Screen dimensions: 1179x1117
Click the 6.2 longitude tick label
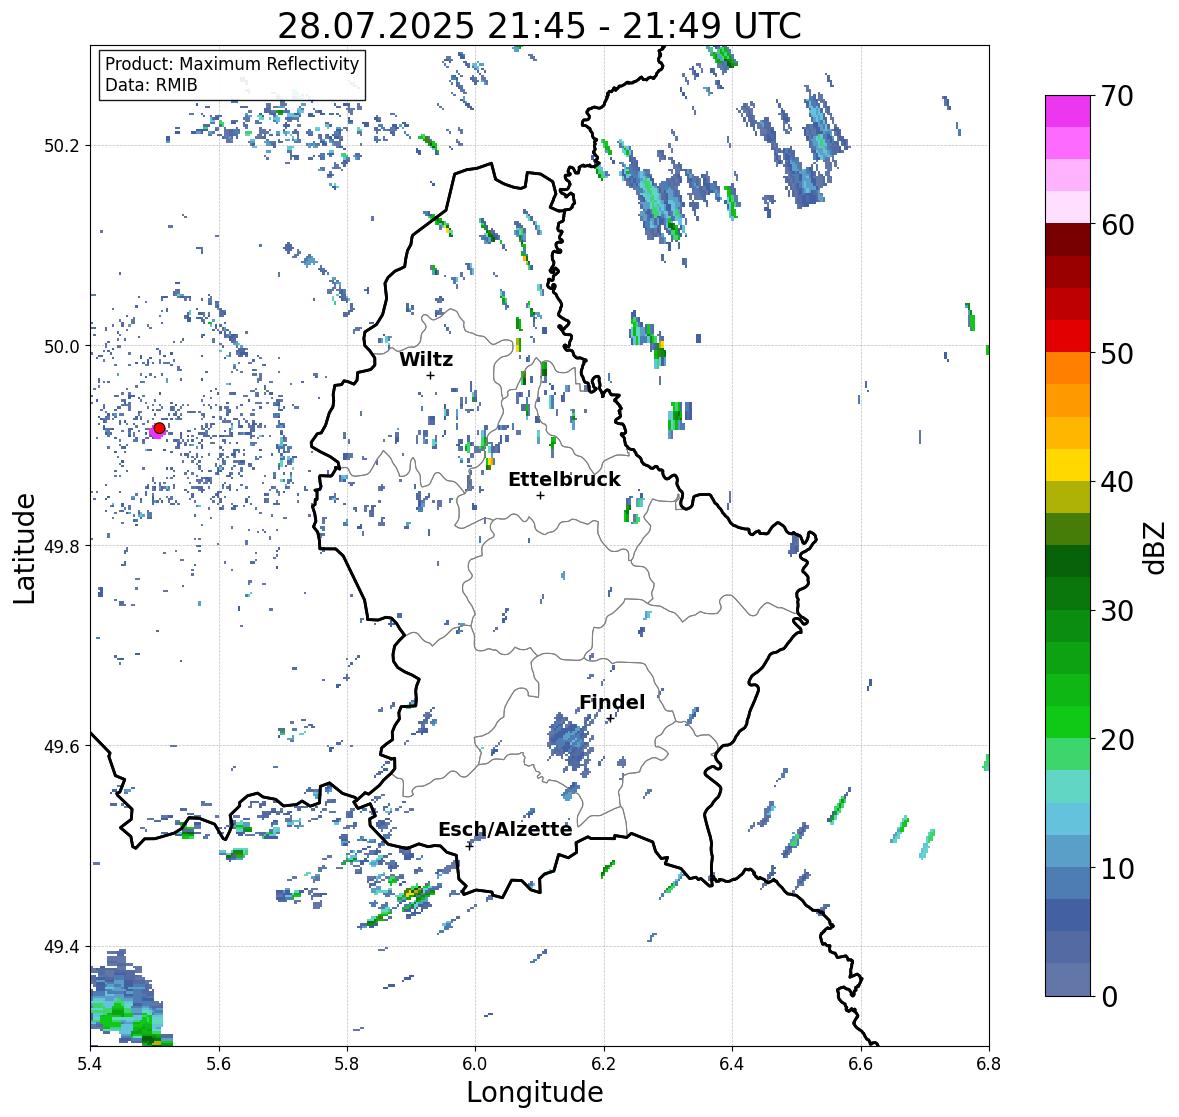(x=604, y=1064)
